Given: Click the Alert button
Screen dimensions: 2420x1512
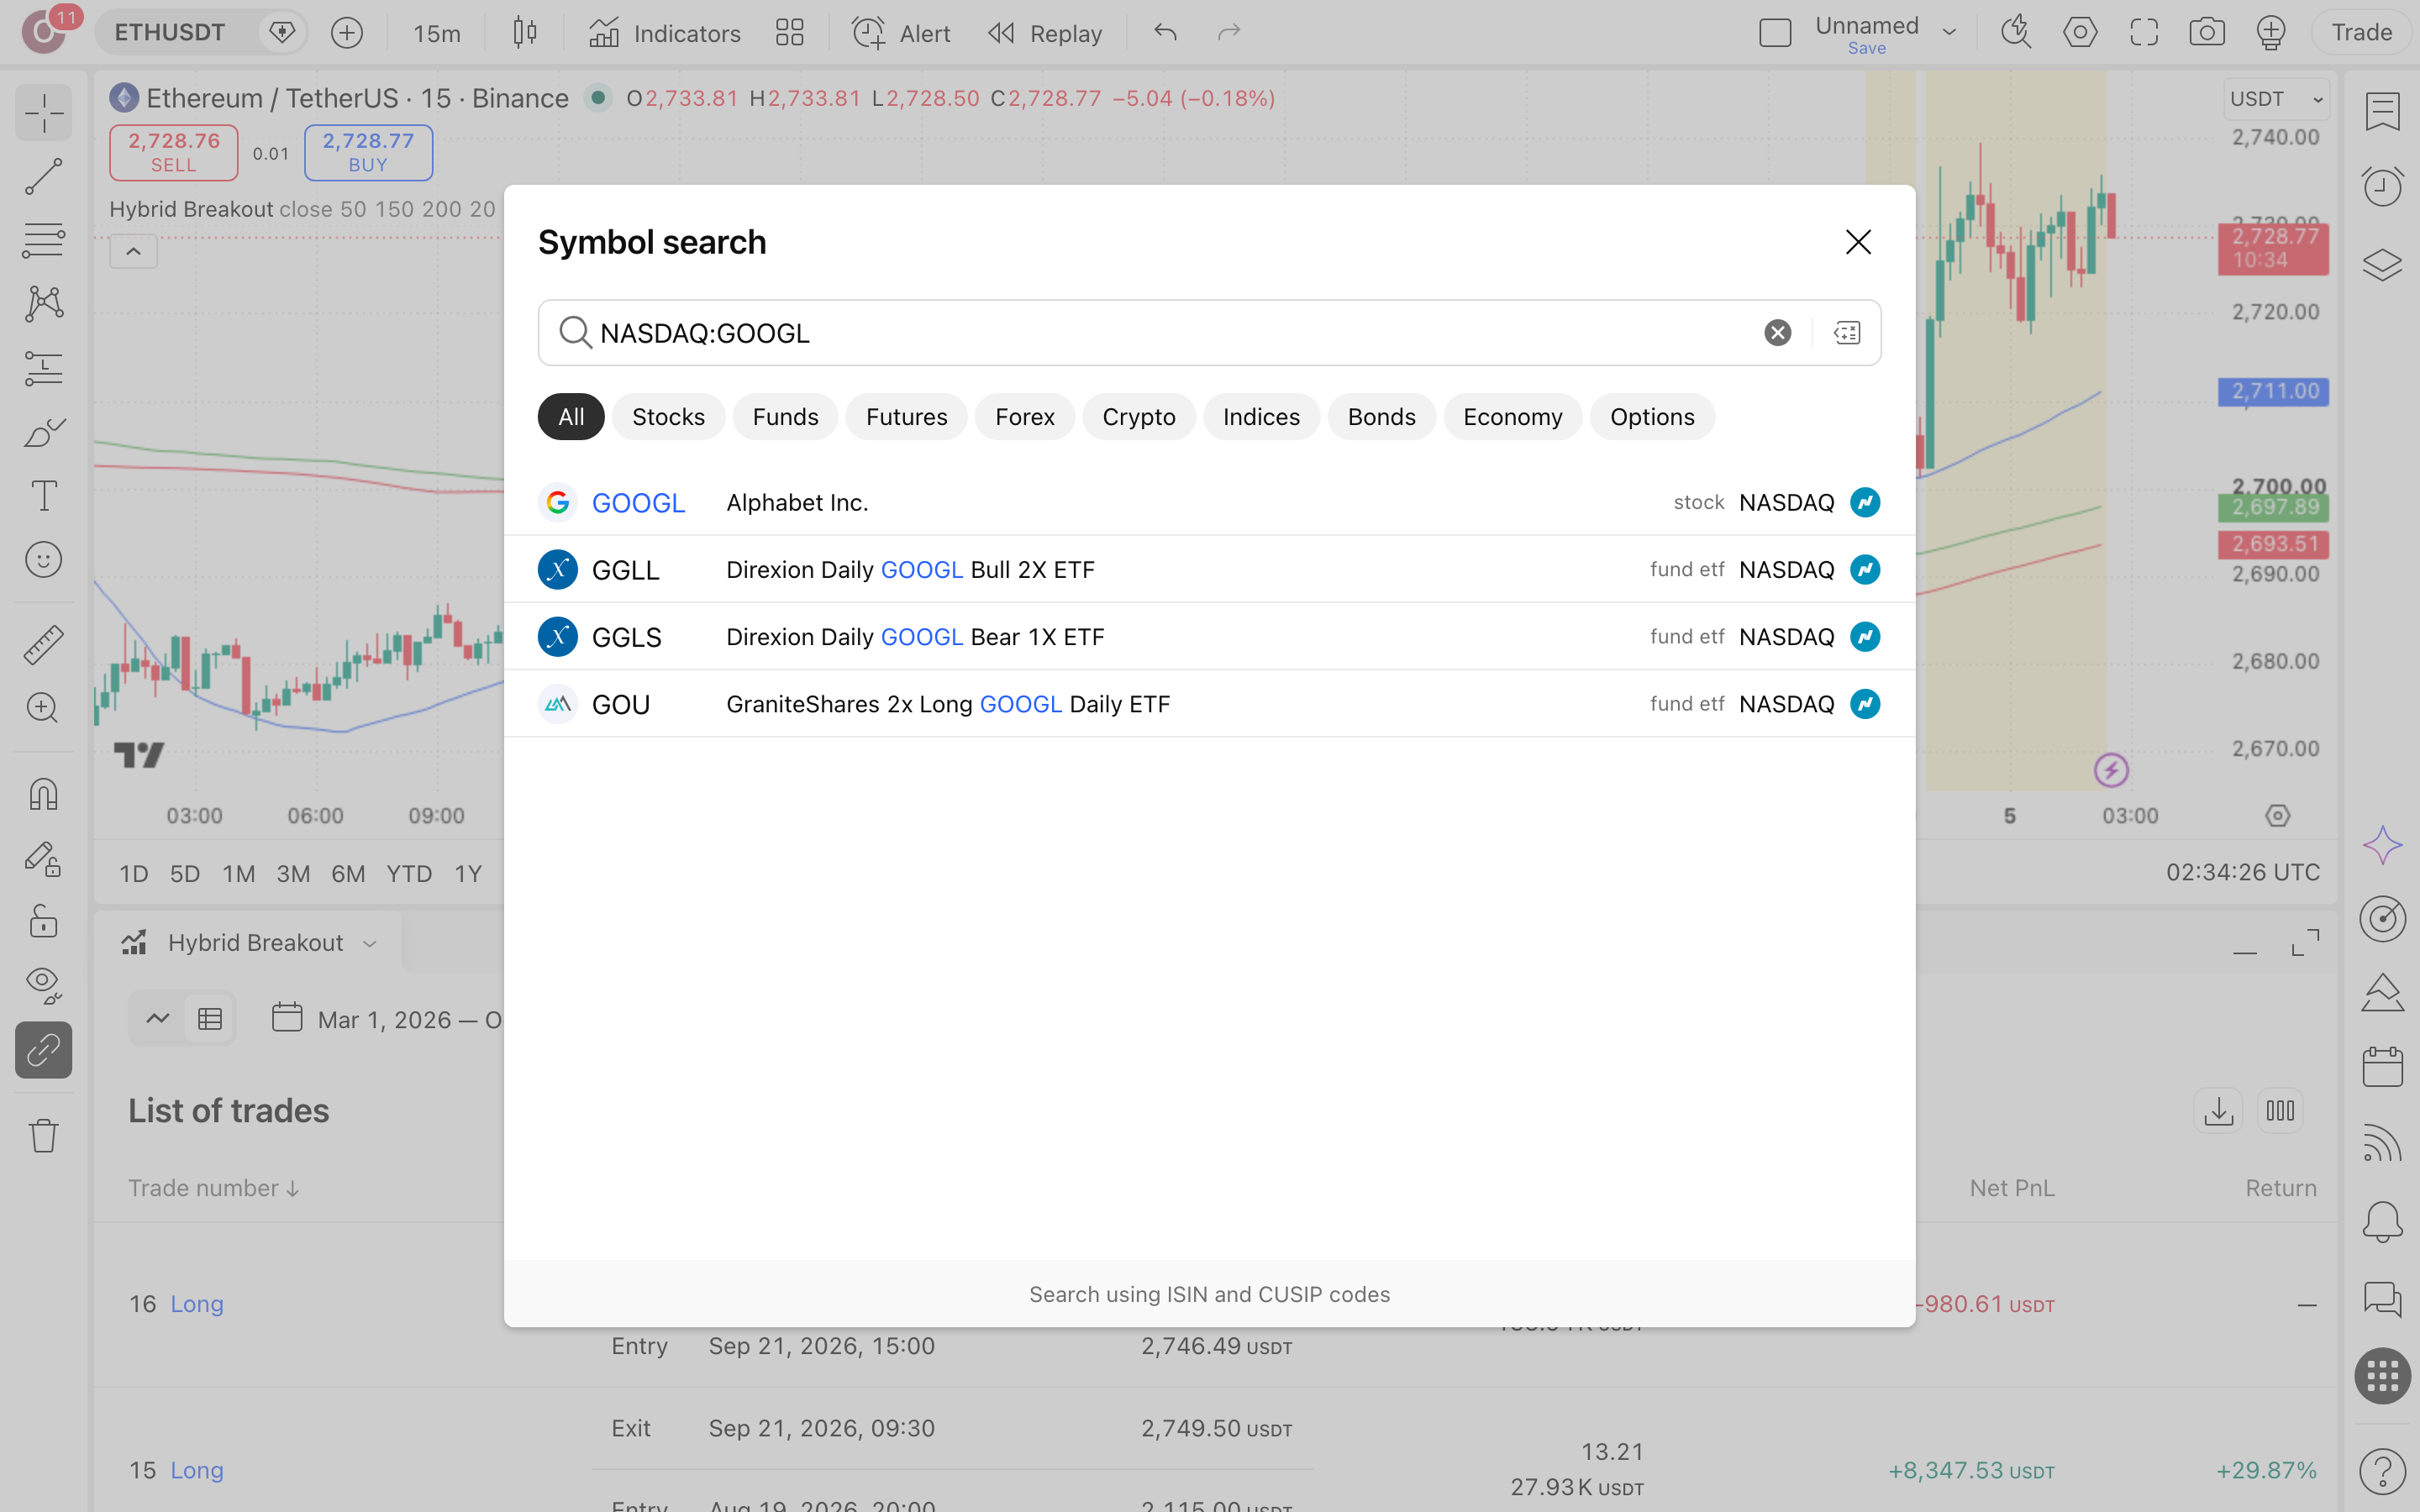Looking at the screenshot, I should (901, 33).
